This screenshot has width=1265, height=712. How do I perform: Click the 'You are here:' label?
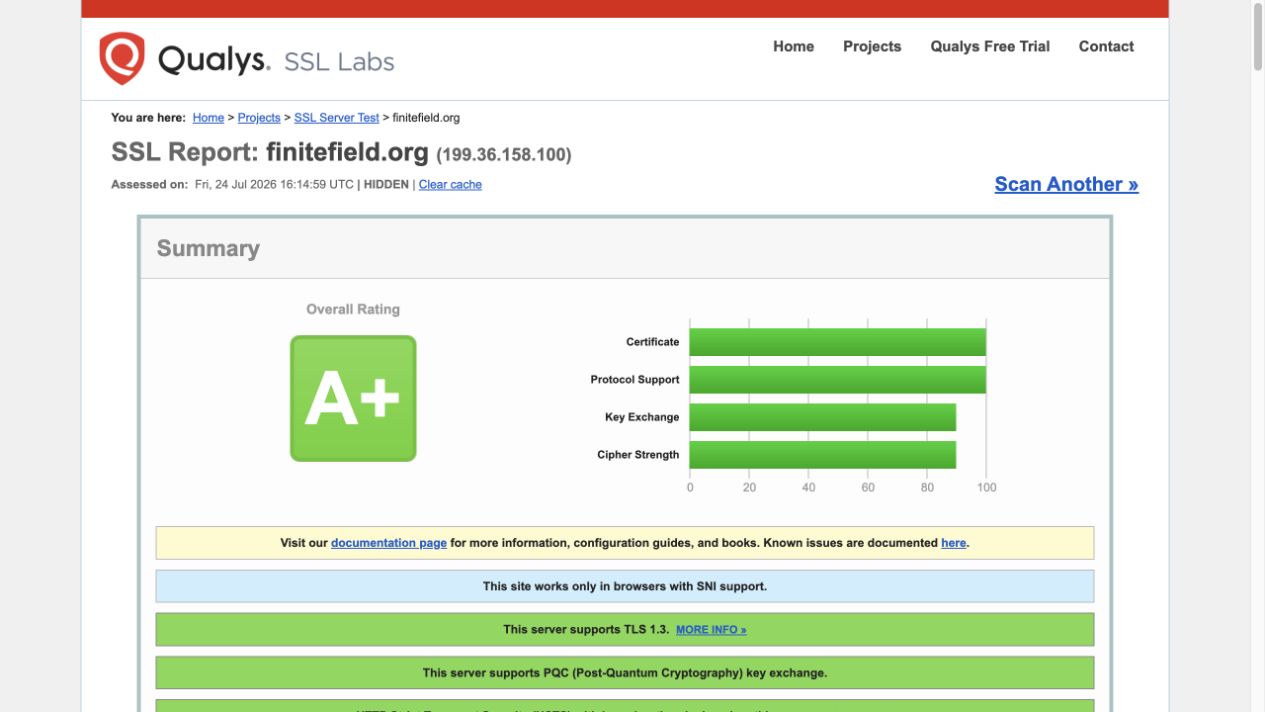[148, 117]
